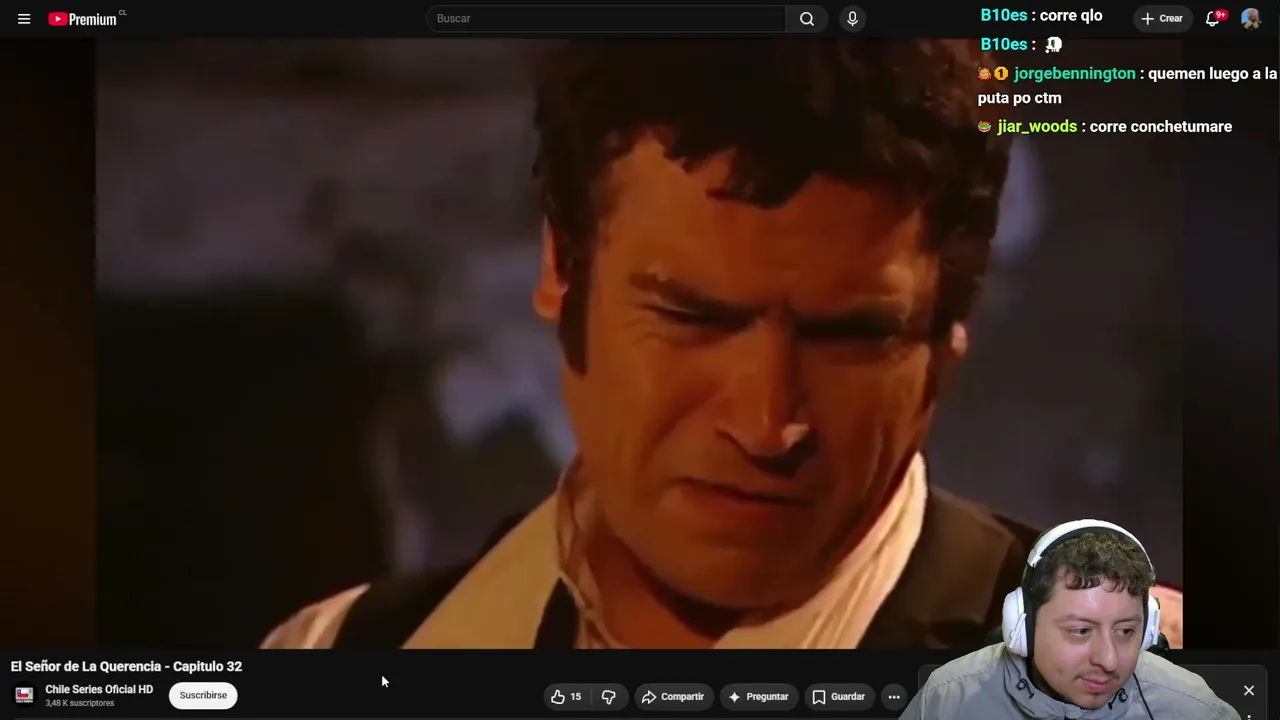This screenshot has height=720, width=1280.
Task: Open Chile Series Oficial HD channel name
Action: (x=99, y=689)
